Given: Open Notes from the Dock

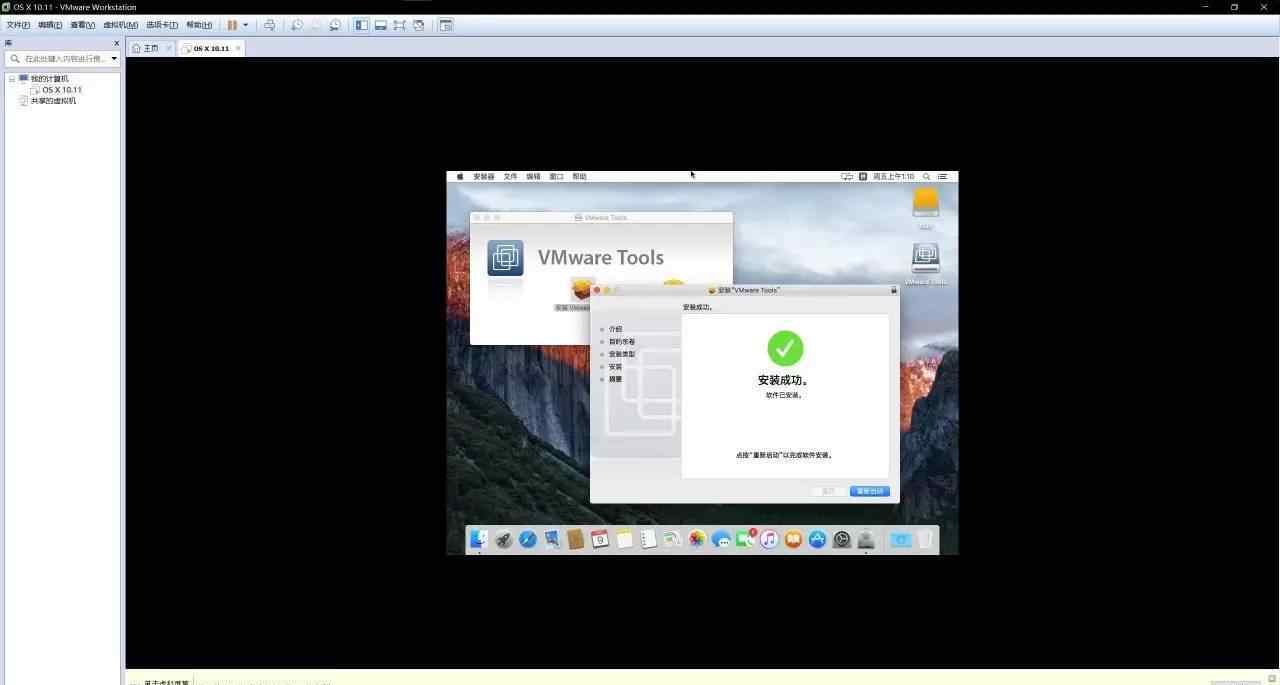Looking at the screenshot, I should tap(625, 539).
